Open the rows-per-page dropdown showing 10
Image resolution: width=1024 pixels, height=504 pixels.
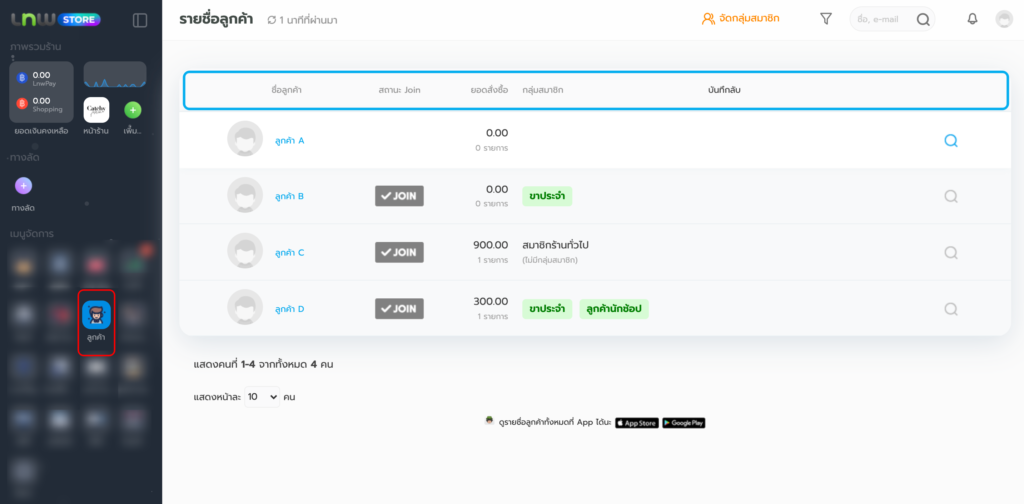coord(262,397)
